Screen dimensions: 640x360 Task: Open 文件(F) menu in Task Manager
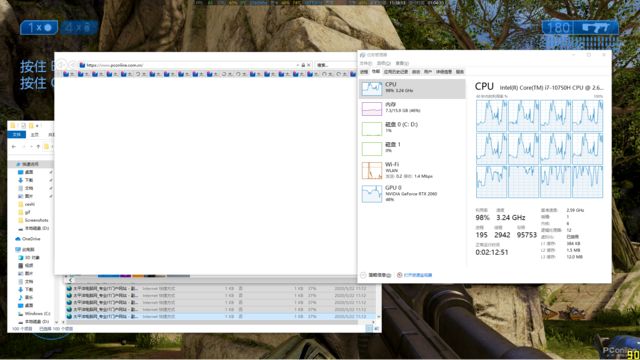pos(366,63)
